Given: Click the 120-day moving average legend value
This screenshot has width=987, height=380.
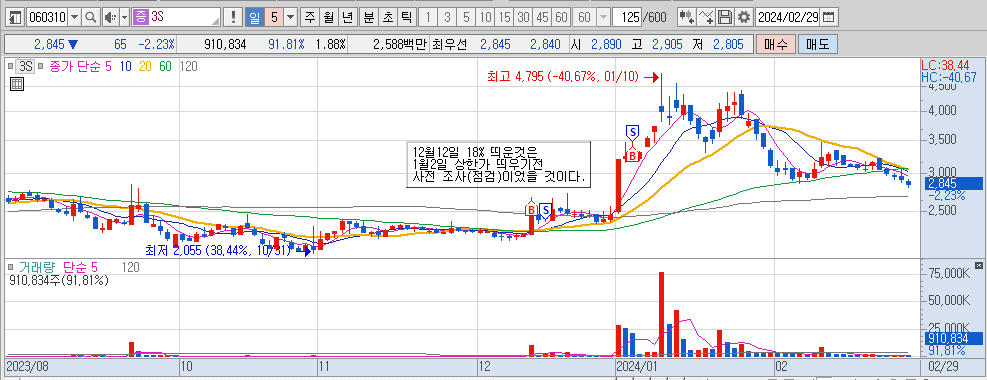Looking at the screenshot, I should 189,66.
